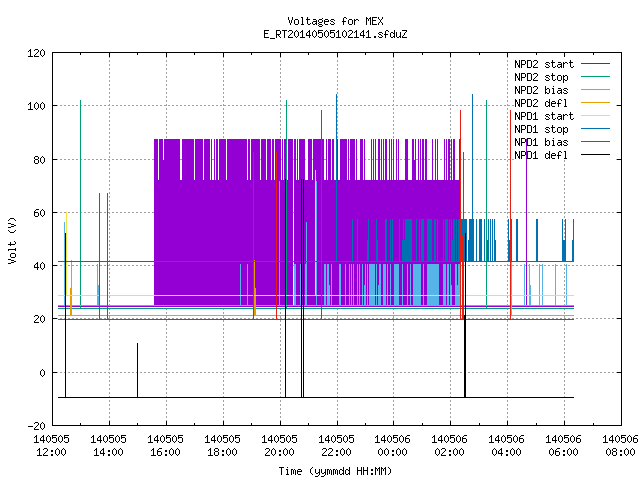Click the x-axis label 140506 00:00
640x480 pixels.
pyautogui.click(x=392, y=446)
